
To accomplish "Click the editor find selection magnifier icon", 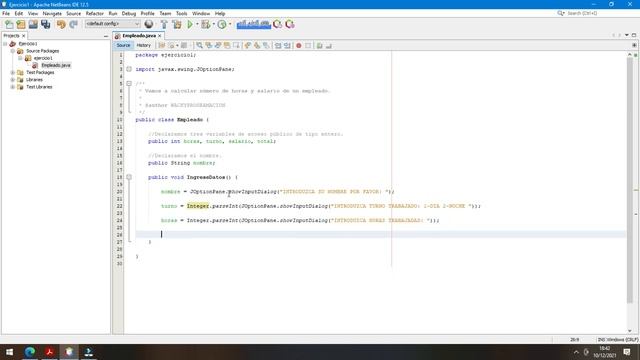I will 200,45.
